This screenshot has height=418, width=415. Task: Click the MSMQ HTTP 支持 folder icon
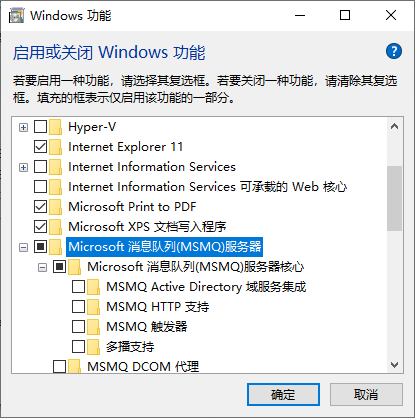pos(93,307)
